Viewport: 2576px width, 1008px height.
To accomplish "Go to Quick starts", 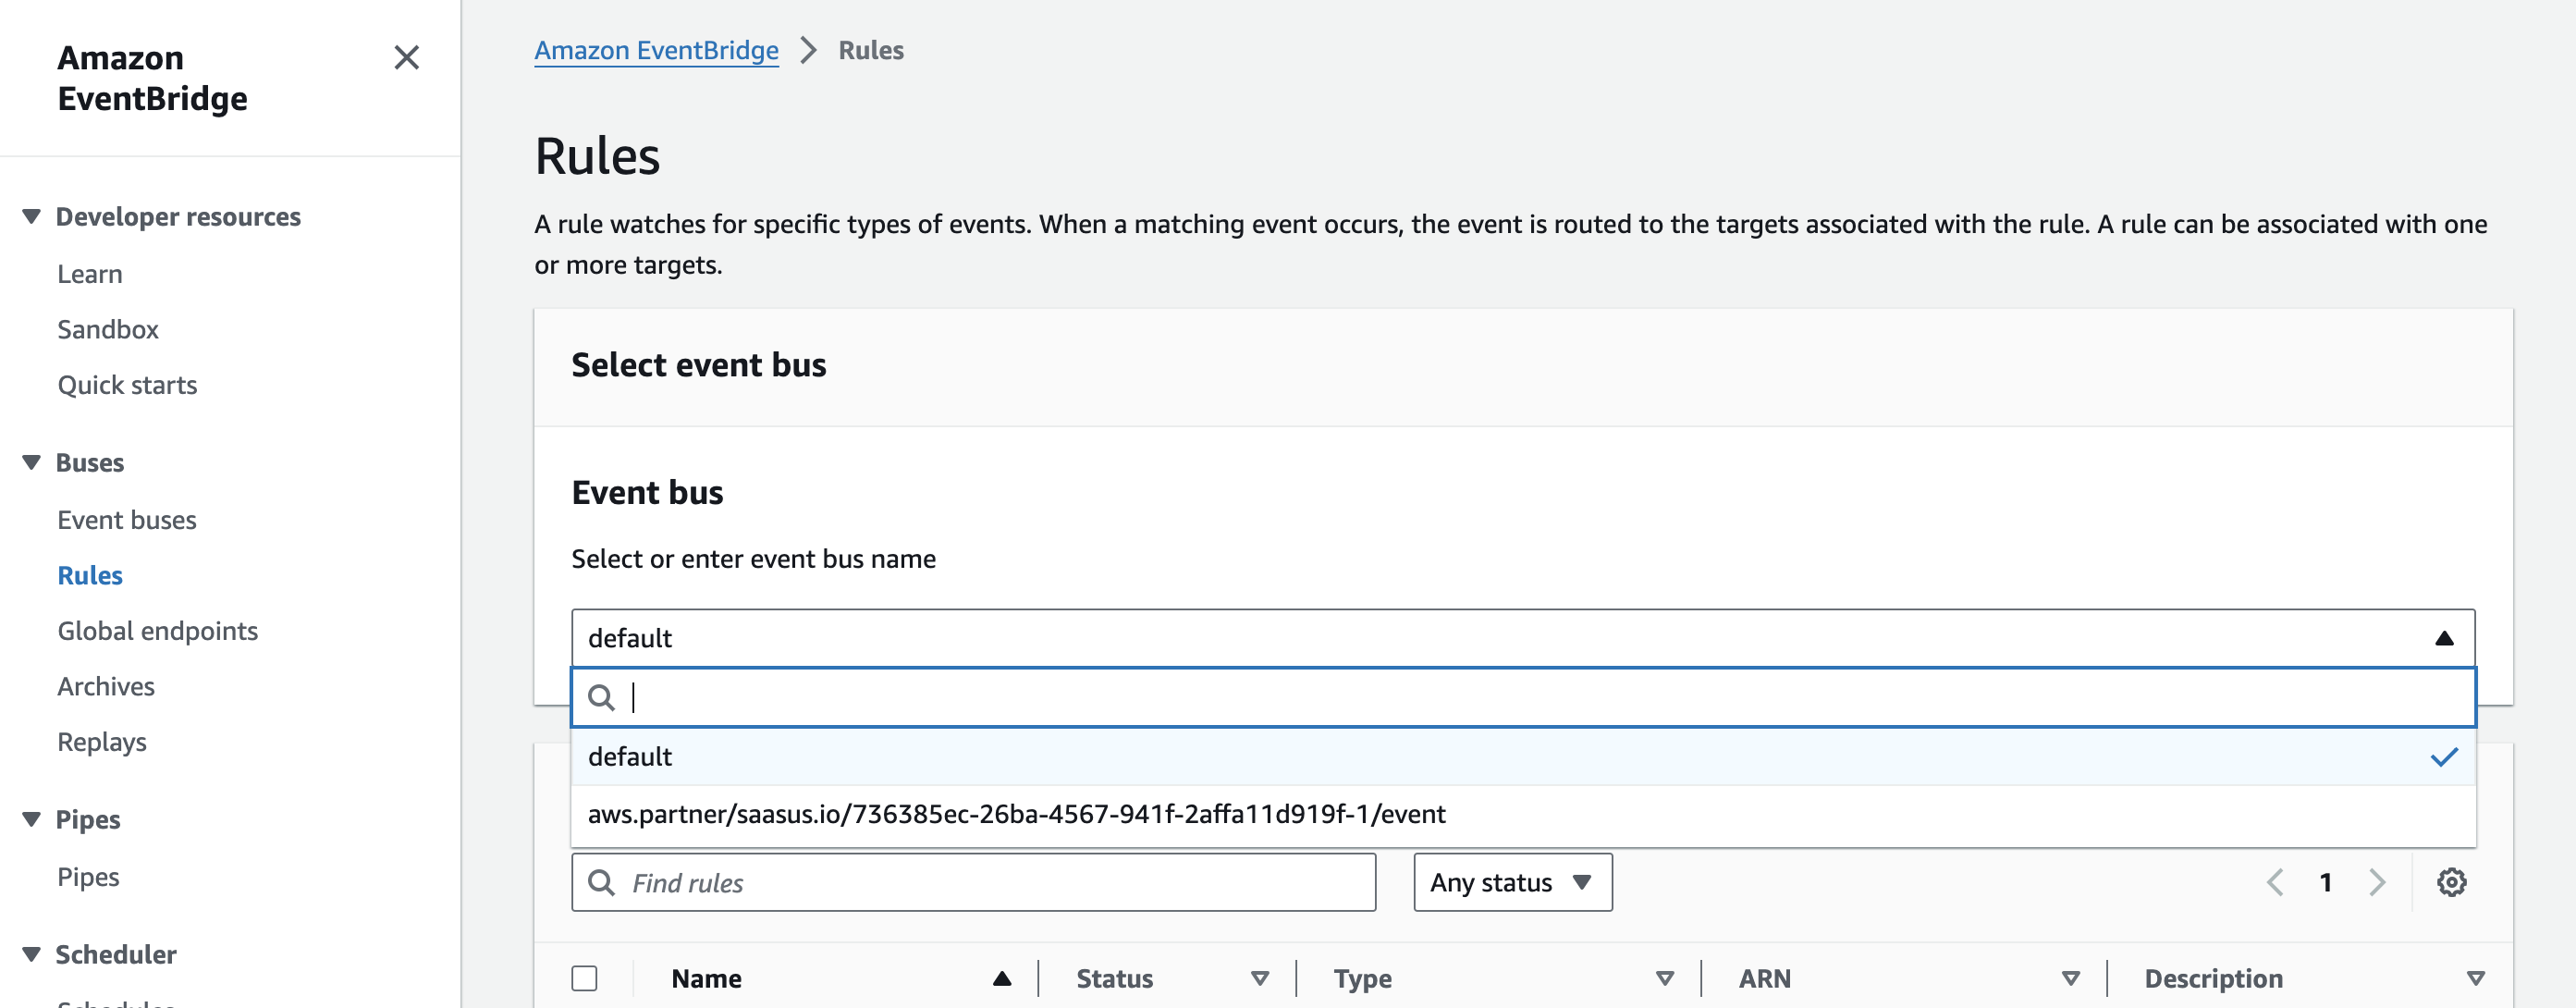I will click(127, 385).
